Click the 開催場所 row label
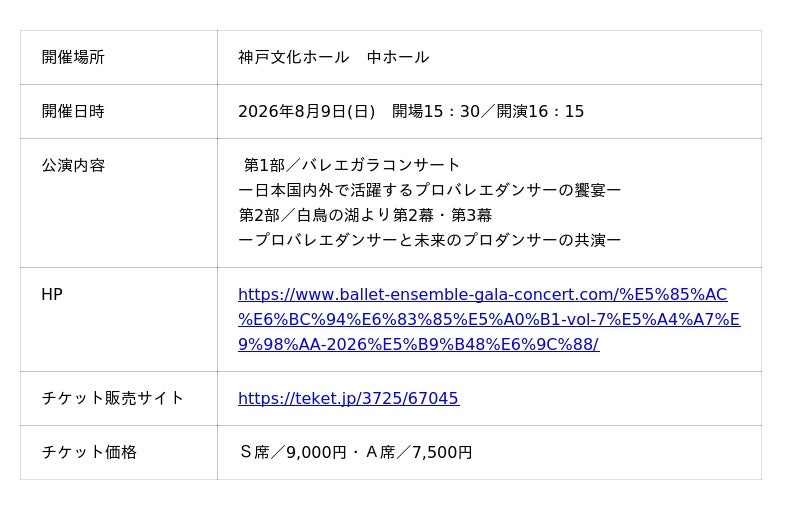Viewport: 800px width, 510px height. (x=73, y=58)
